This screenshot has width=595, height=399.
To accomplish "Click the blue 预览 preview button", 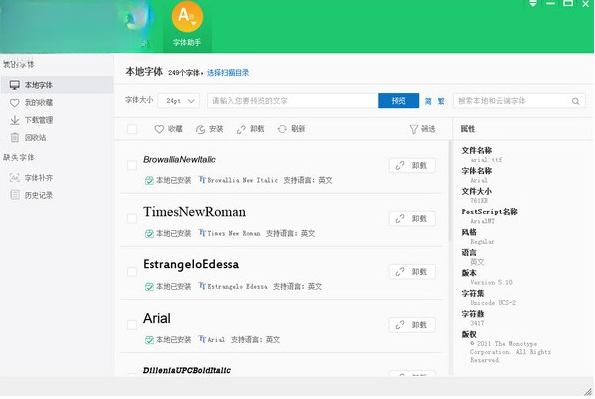I will [398, 101].
